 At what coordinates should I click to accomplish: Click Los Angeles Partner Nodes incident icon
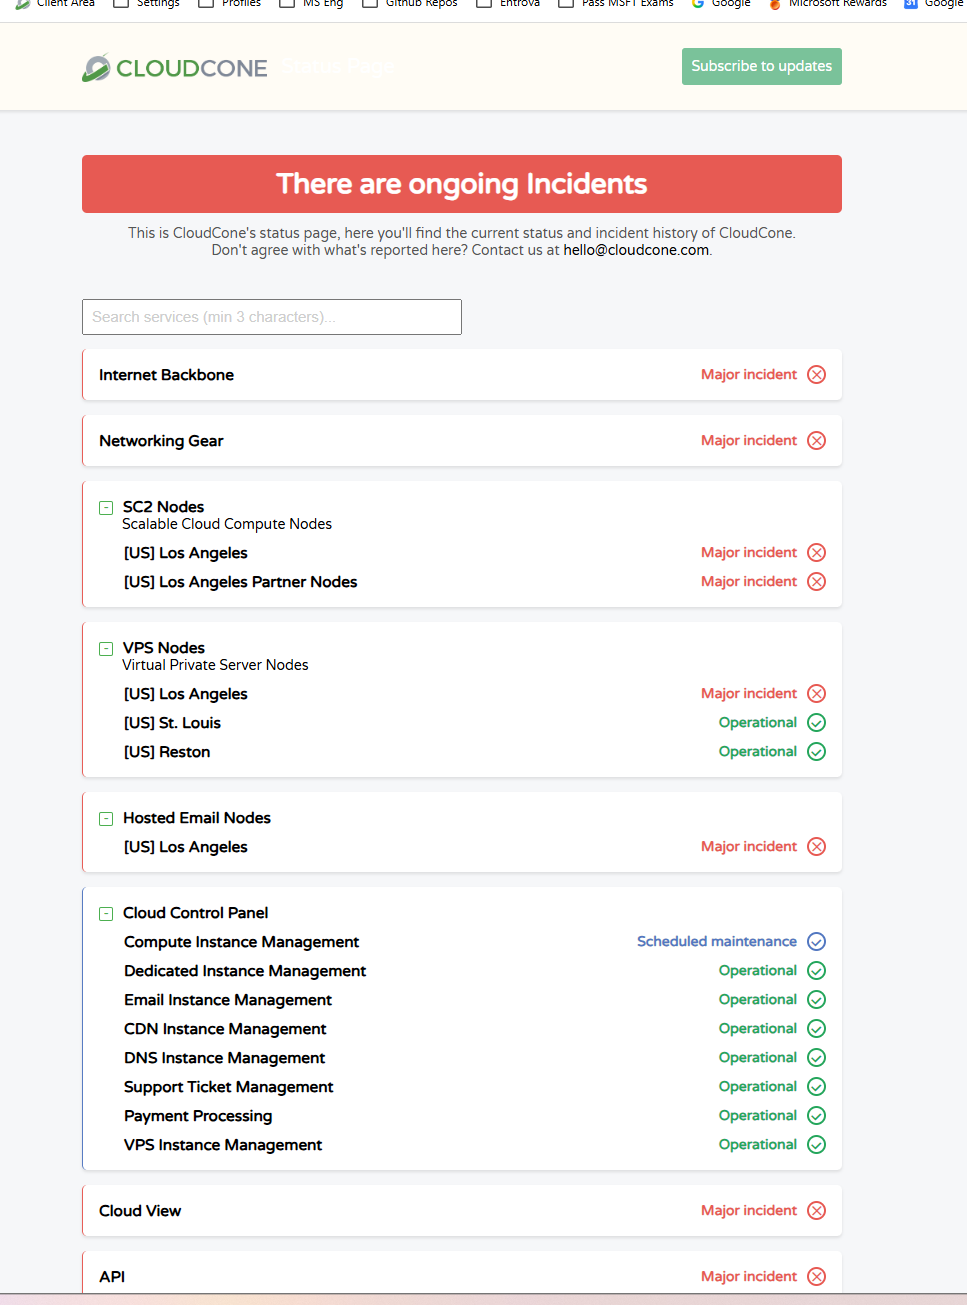[x=817, y=582]
